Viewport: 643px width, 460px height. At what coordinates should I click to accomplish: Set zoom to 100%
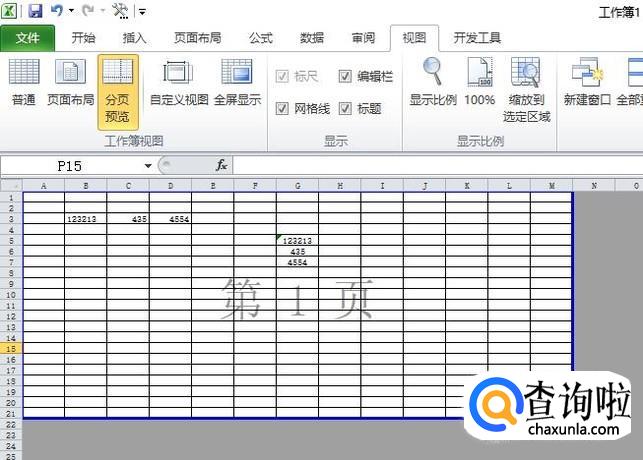(480, 82)
